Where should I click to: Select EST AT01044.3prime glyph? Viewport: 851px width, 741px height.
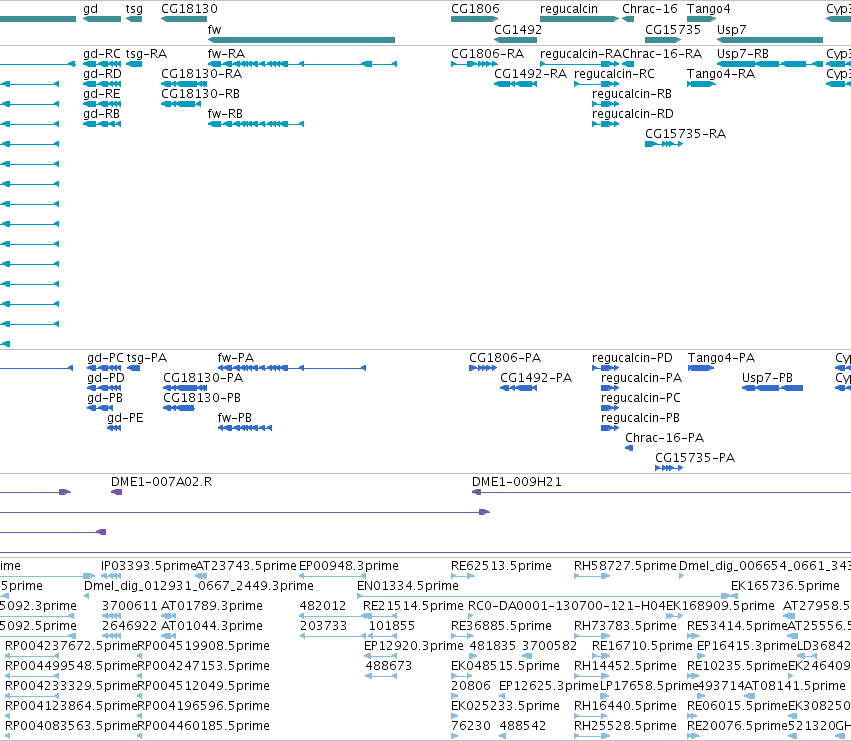[x=169, y=636]
